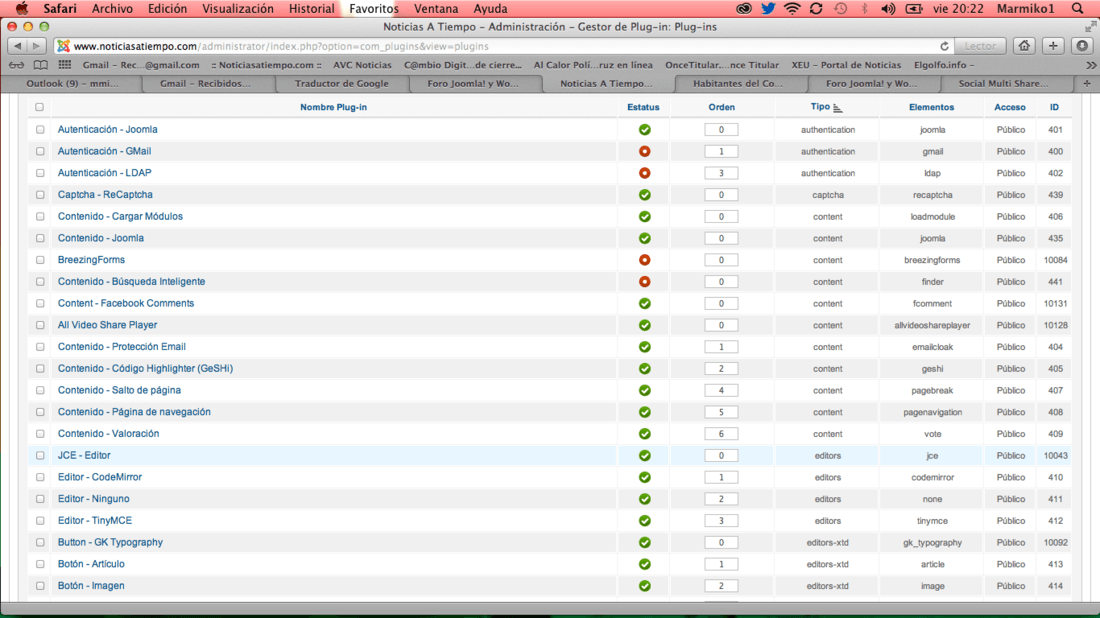This screenshot has height=618, width=1100.
Task: Click the Twitter menu bar icon
Action: 768,8
